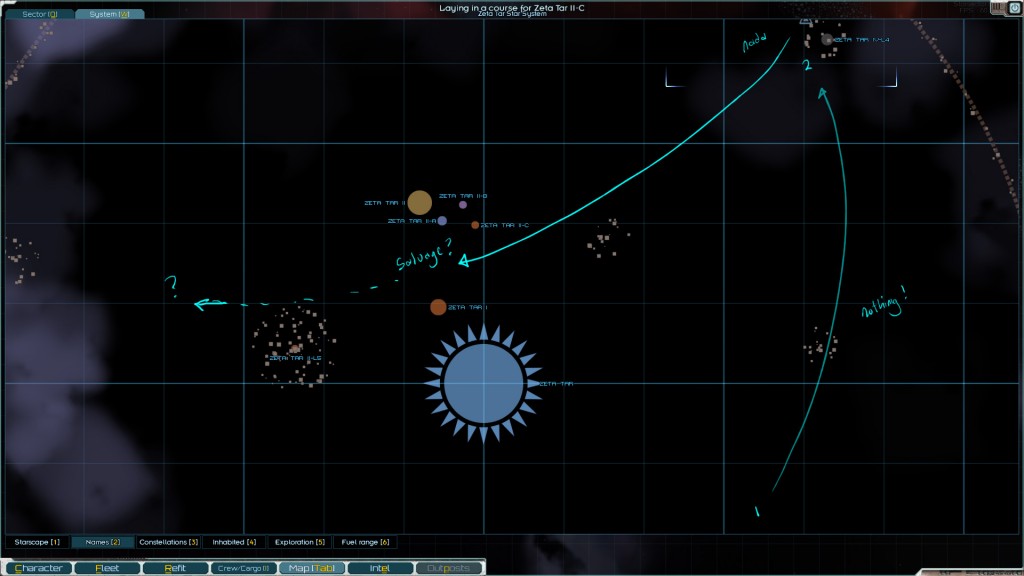
Task: Open the Character screen
Action: pyautogui.click(x=39, y=568)
